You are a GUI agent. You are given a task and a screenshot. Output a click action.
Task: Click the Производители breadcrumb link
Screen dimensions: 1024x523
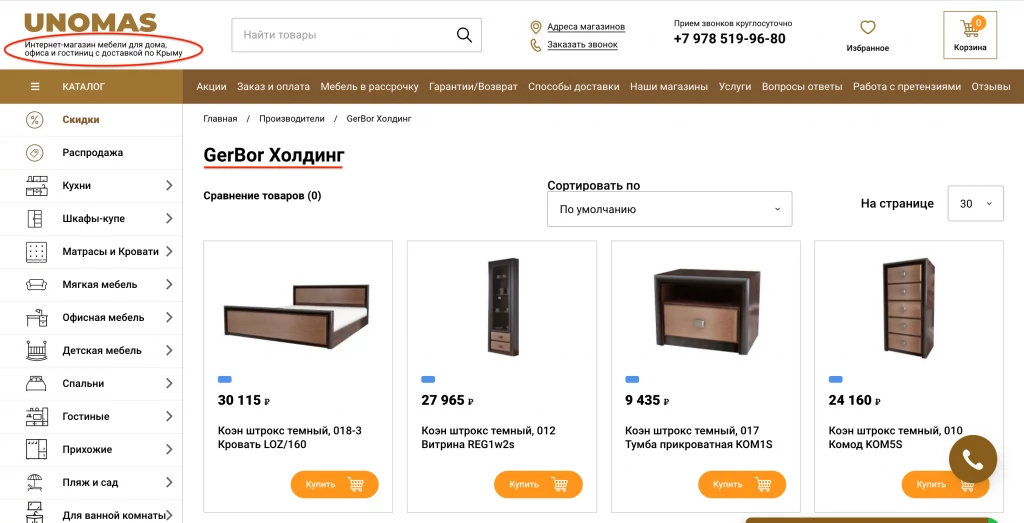coord(291,119)
